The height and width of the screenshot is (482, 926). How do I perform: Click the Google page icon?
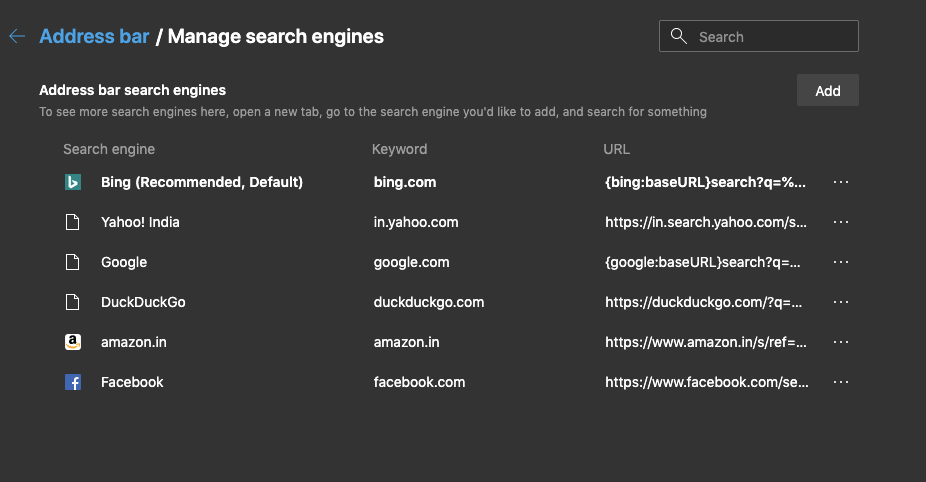[73, 262]
